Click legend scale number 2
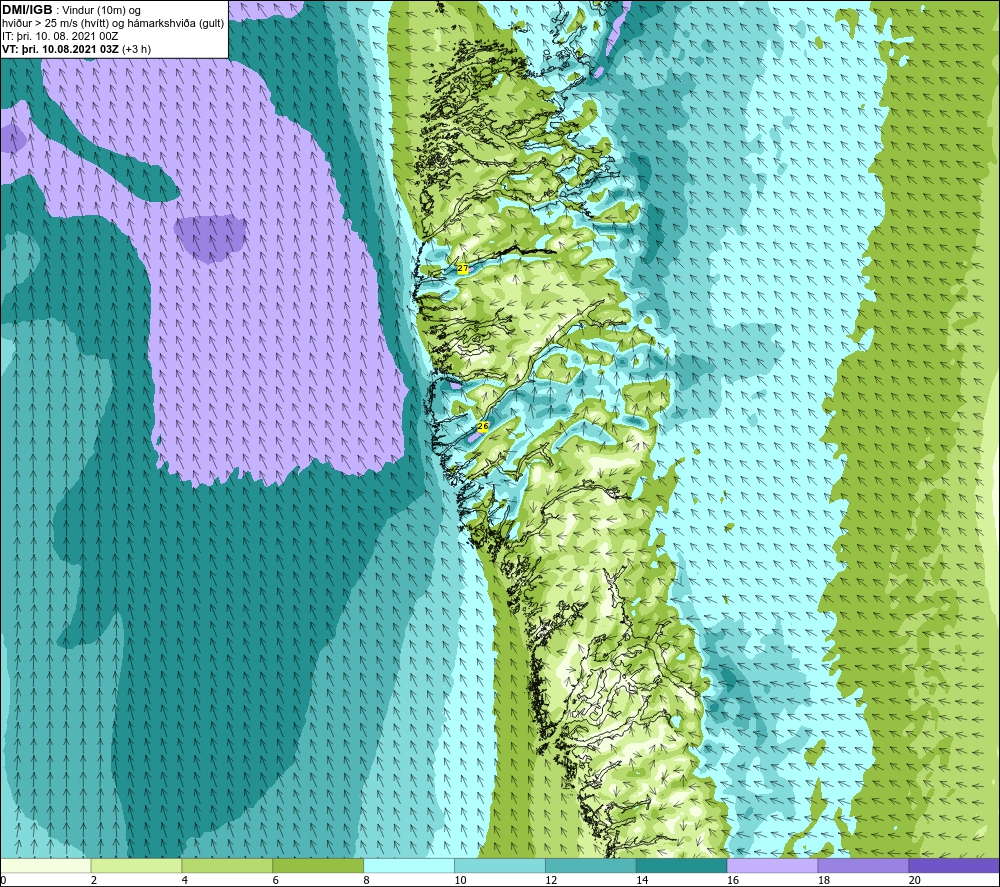 94,880
